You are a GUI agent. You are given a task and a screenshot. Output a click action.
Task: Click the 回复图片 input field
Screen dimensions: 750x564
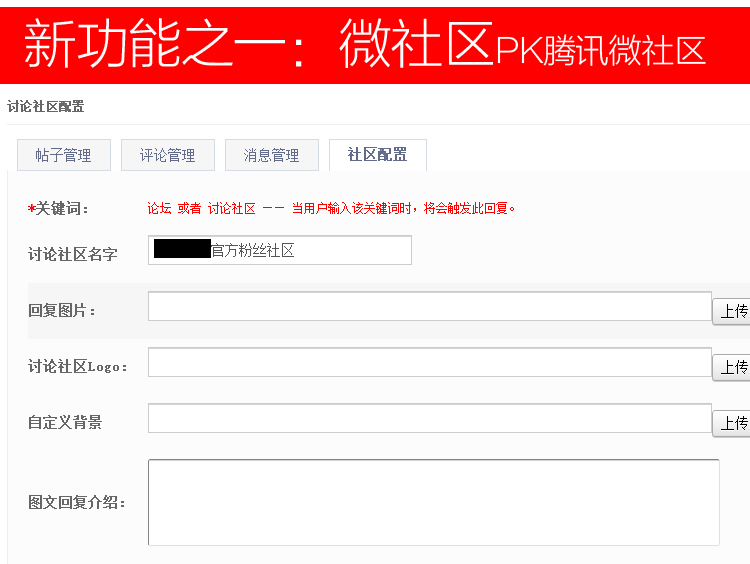tap(430, 306)
